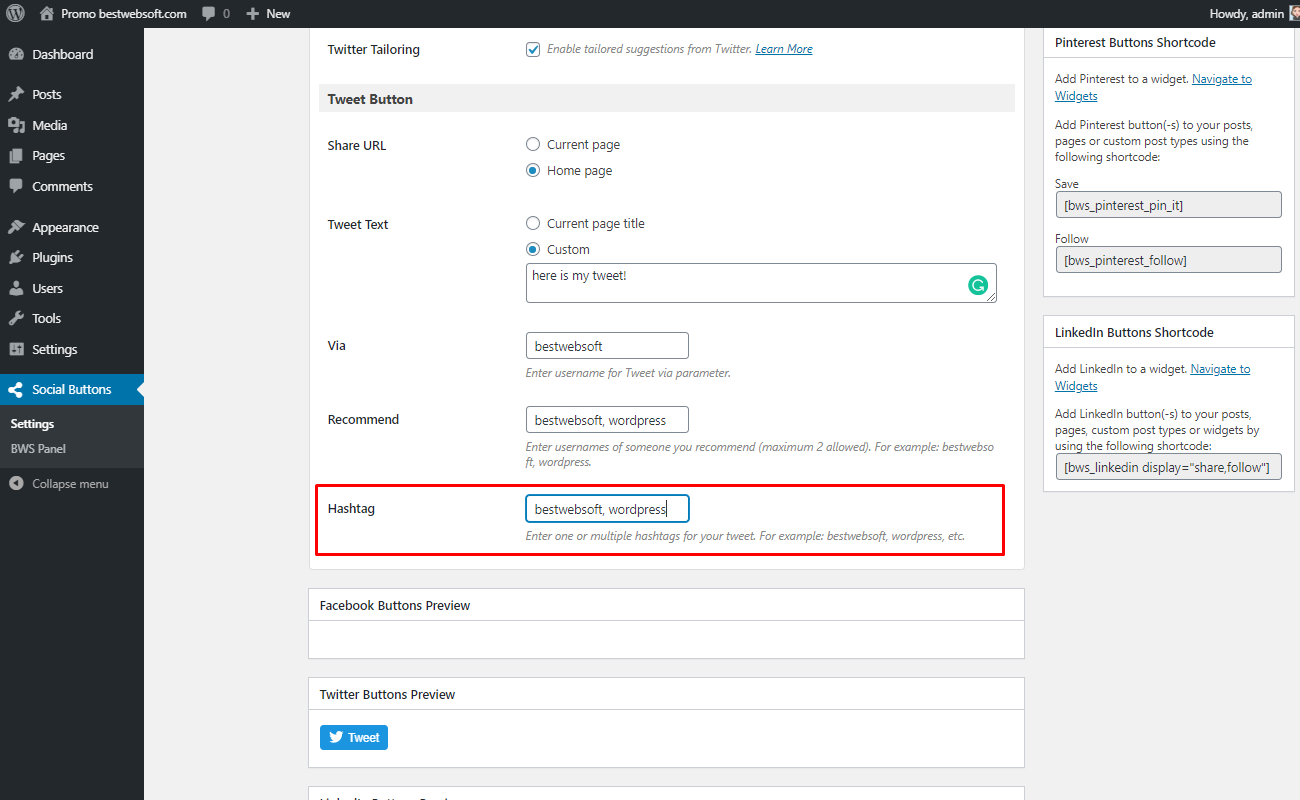Click the Learn More link

[x=784, y=49]
